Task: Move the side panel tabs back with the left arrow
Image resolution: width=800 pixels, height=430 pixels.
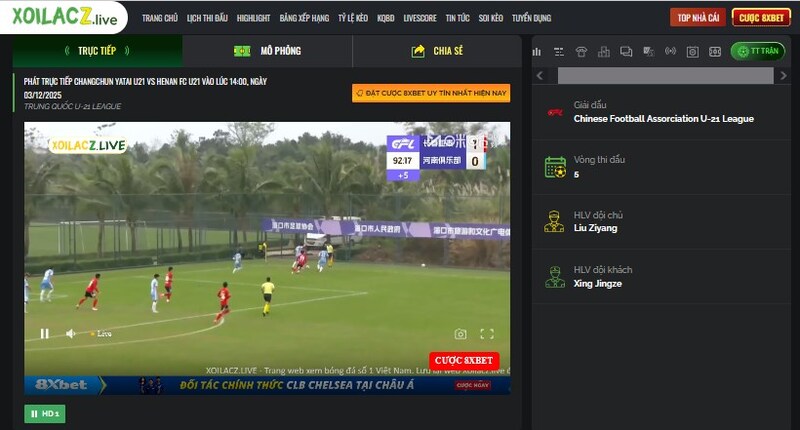Action: 540,76
